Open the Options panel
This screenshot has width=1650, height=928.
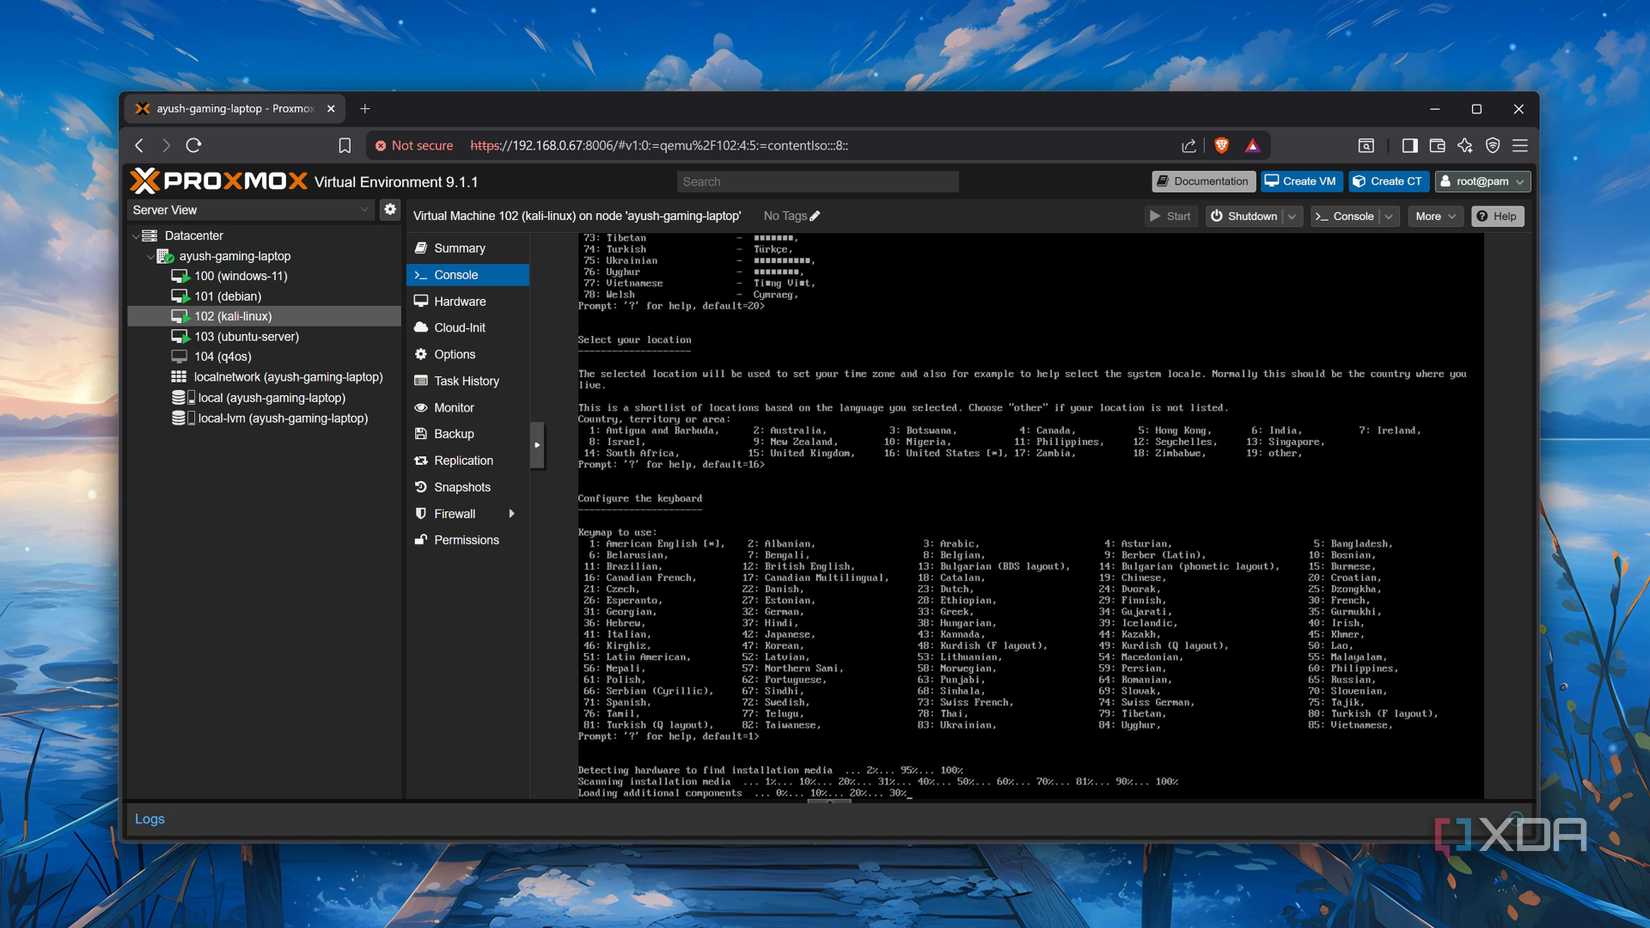pos(453,353)
